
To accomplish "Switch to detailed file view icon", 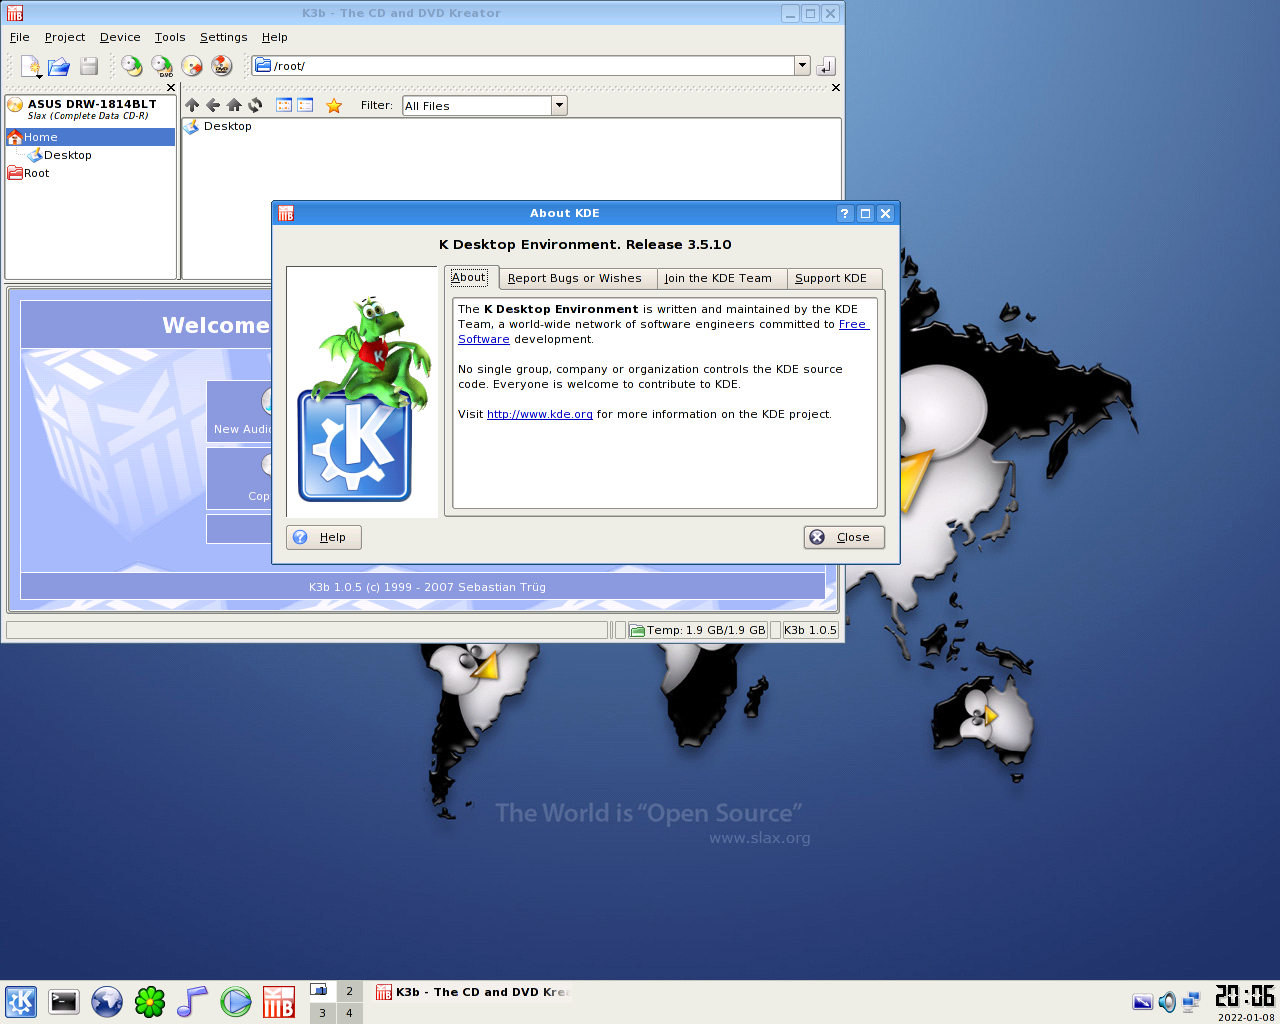I will pos(305,105).
